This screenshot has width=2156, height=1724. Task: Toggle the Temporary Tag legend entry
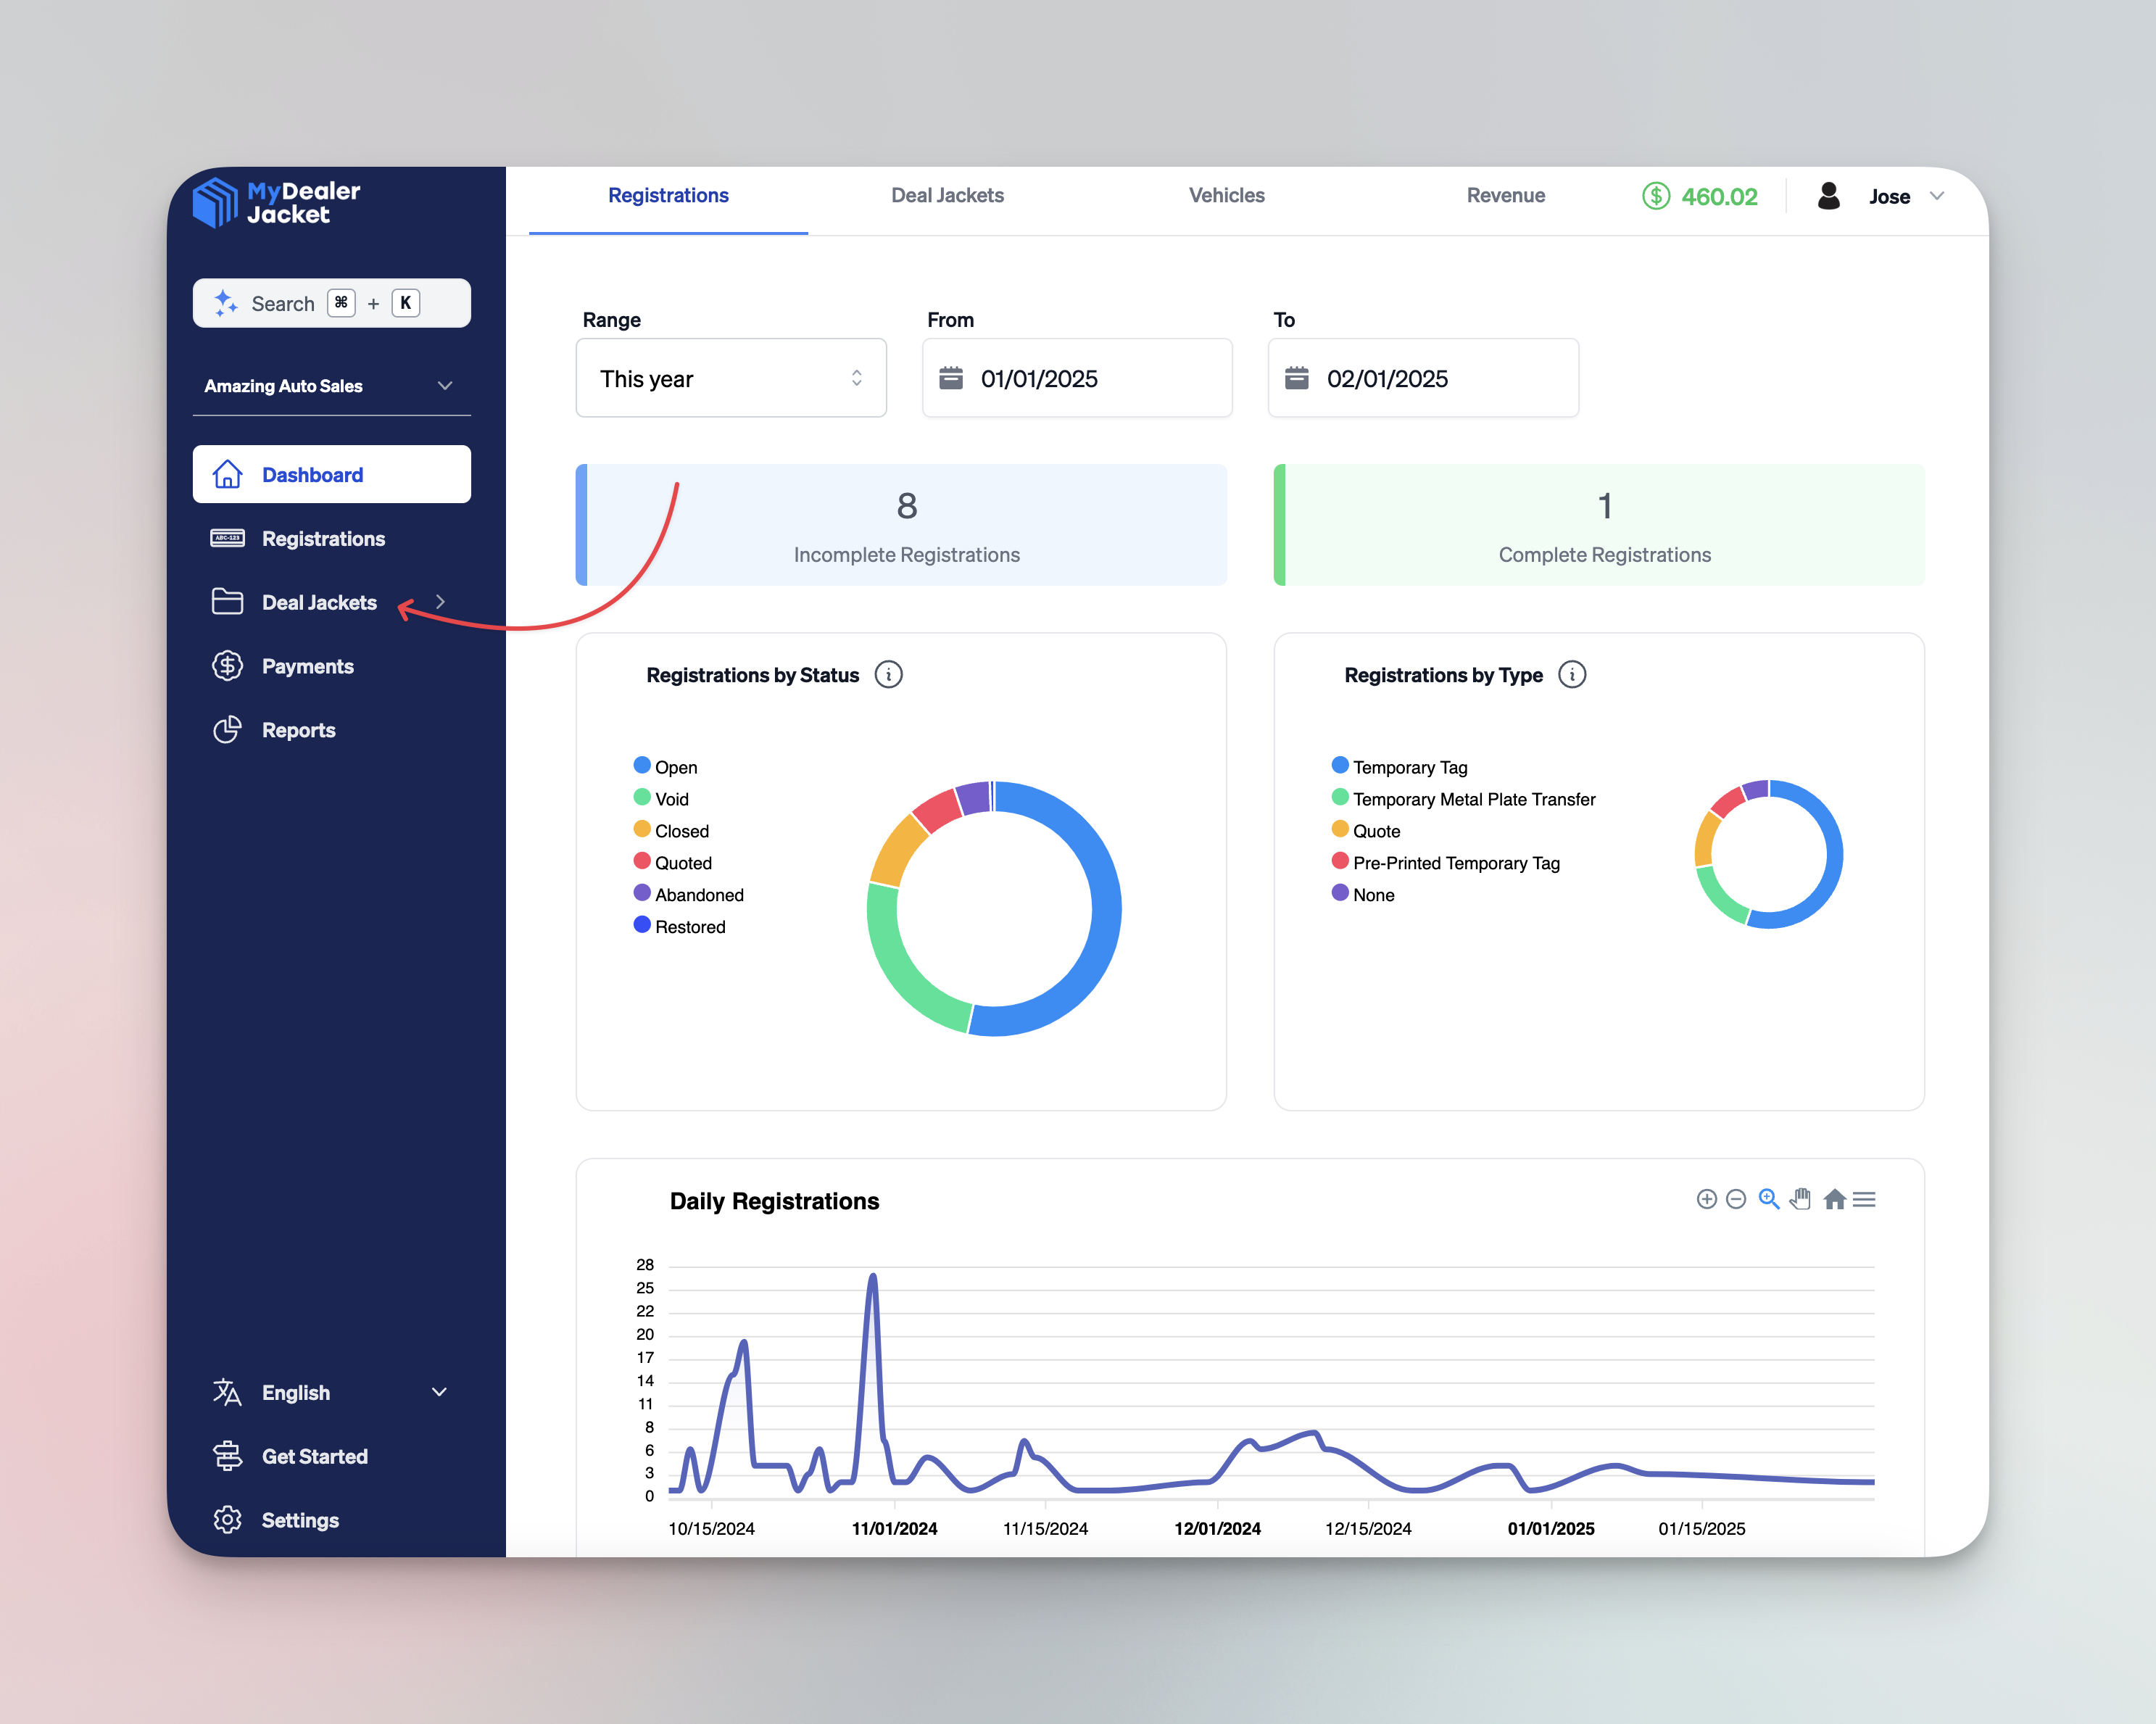pyautogui.click(x=1409, y=767)
